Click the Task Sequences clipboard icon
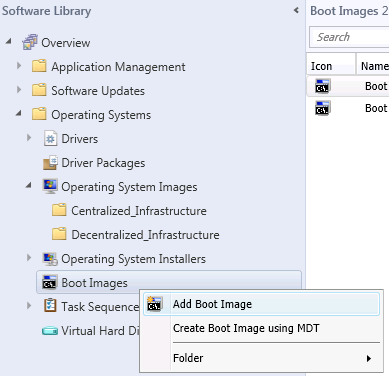This screenshot has width=389, height=376. click(50, 306)
